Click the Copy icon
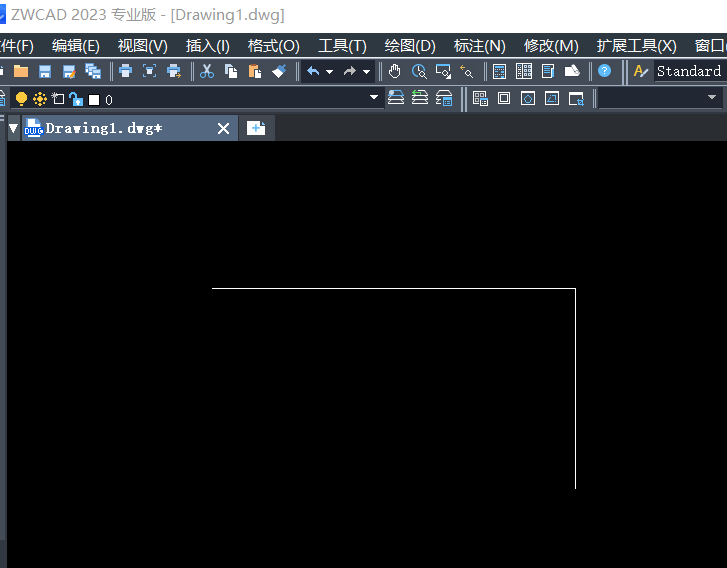The width and height of the screenshot is (727, 568). 231,71
